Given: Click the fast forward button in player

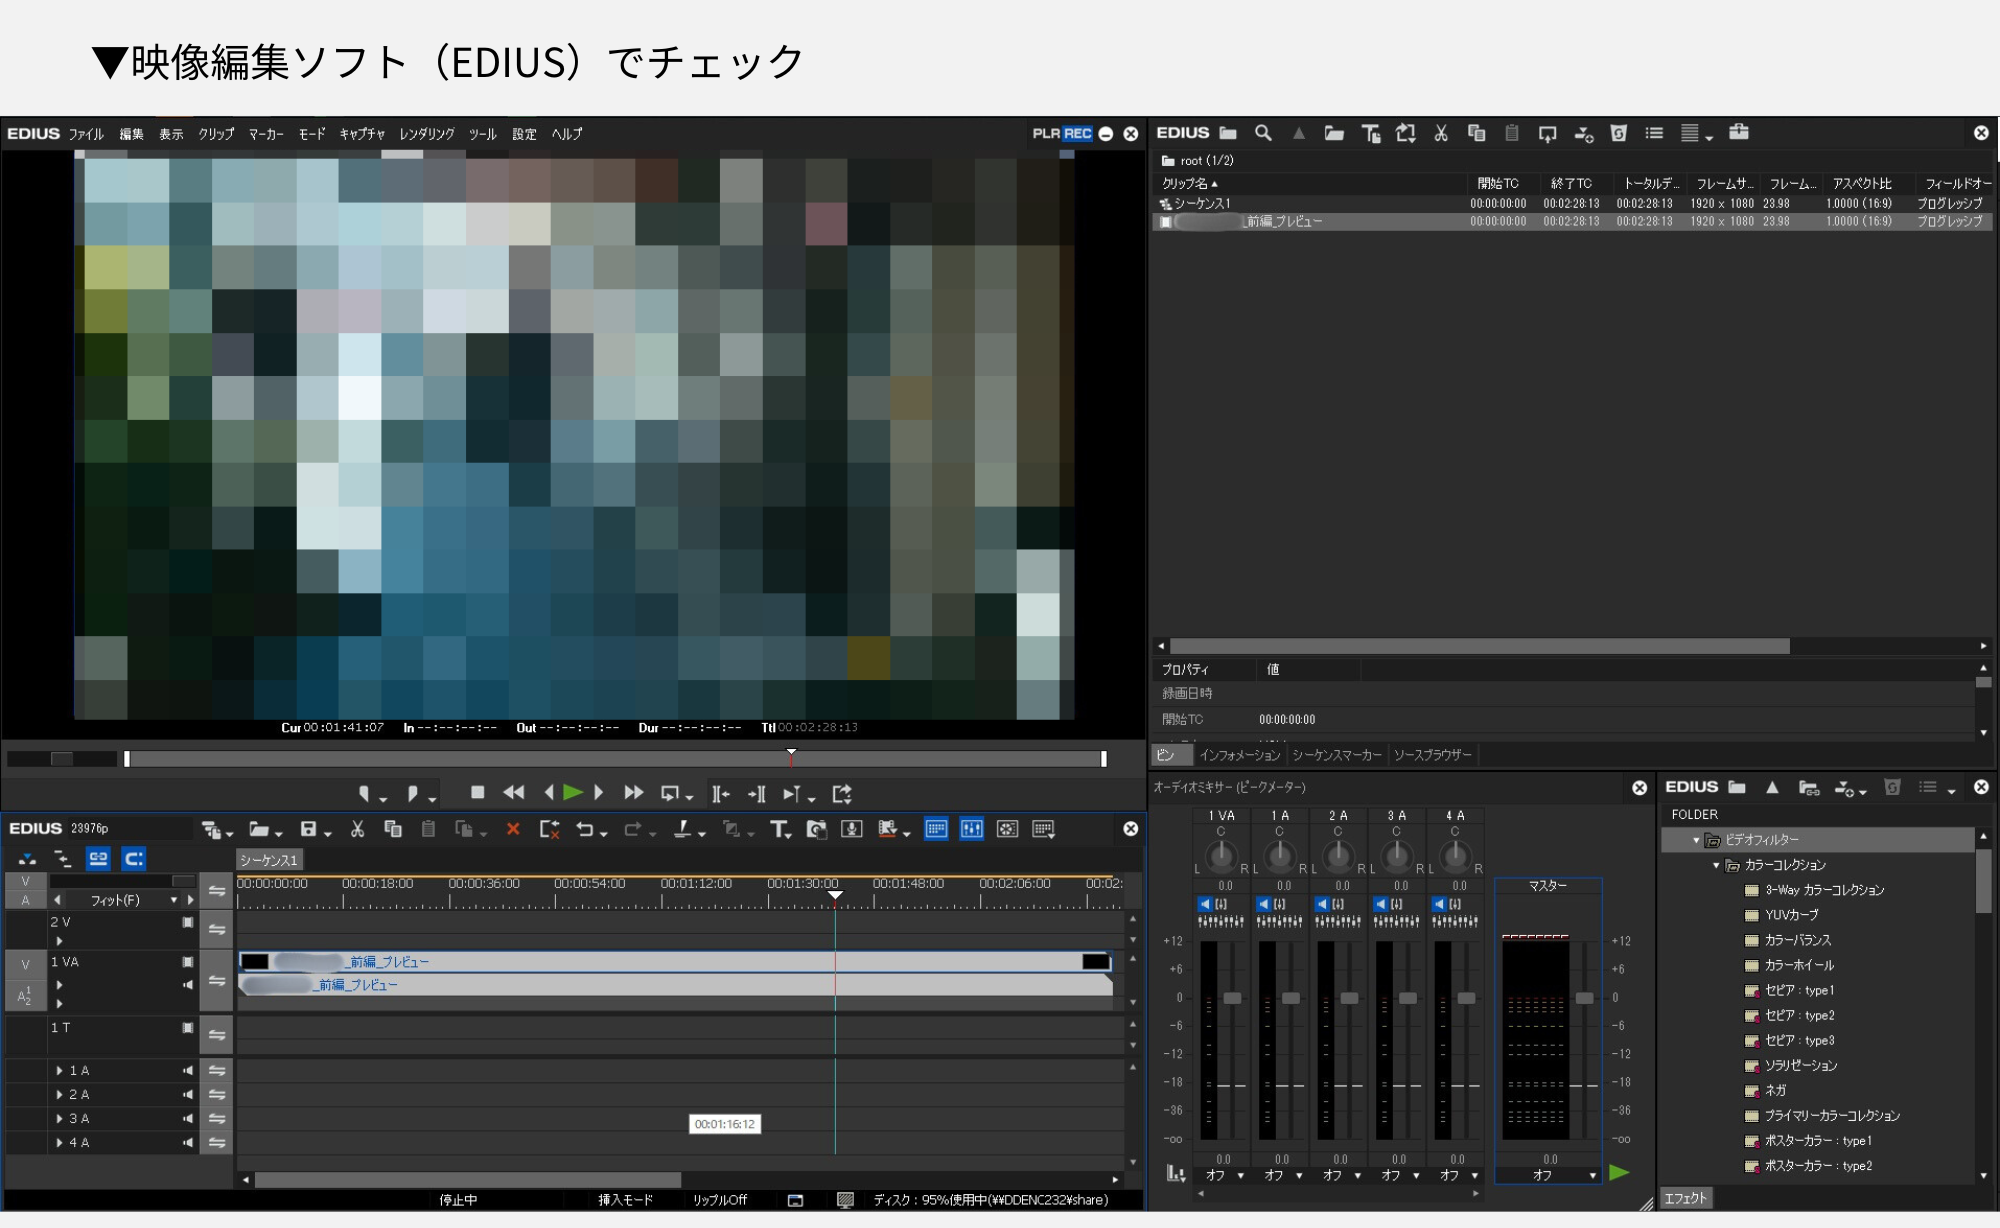Looking at the screenshot, I should pos(633,793).
